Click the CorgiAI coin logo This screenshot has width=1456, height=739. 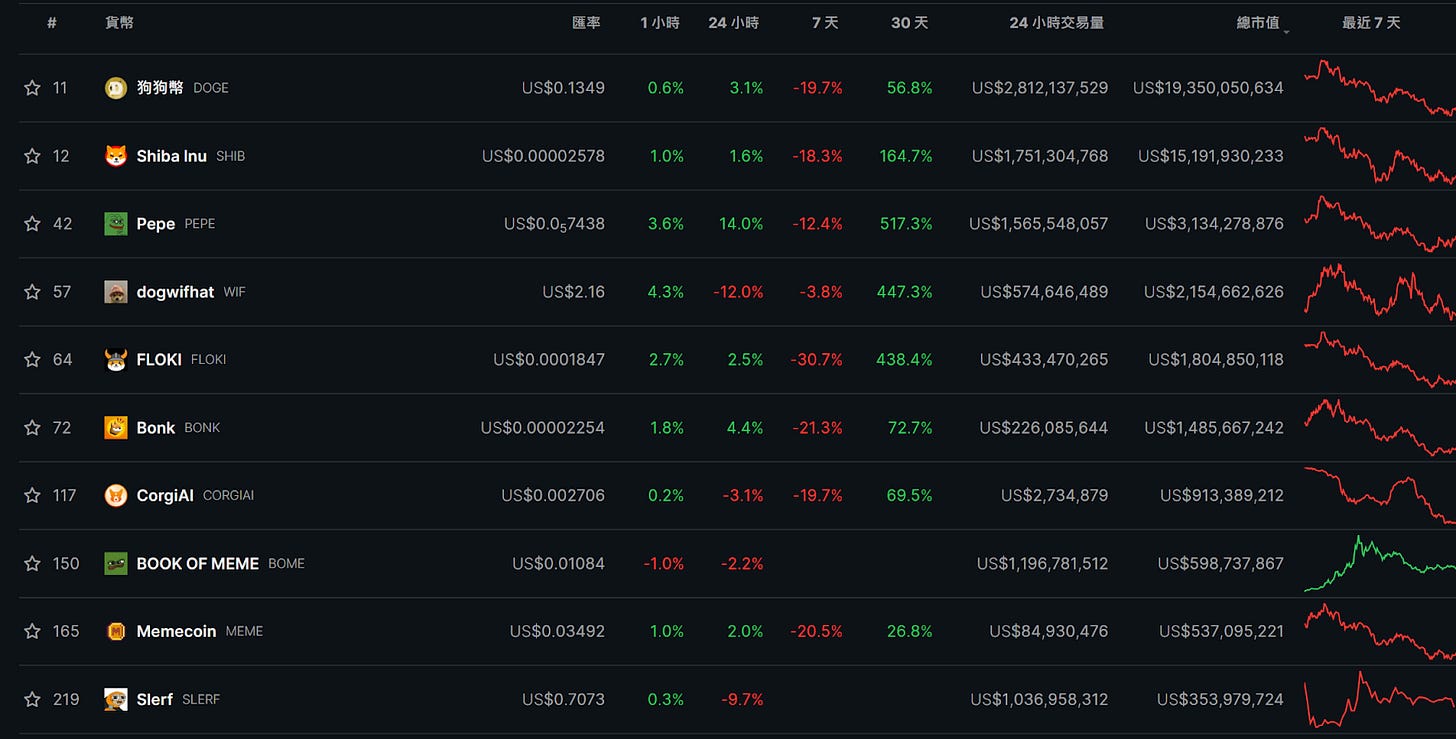[116, 496]
